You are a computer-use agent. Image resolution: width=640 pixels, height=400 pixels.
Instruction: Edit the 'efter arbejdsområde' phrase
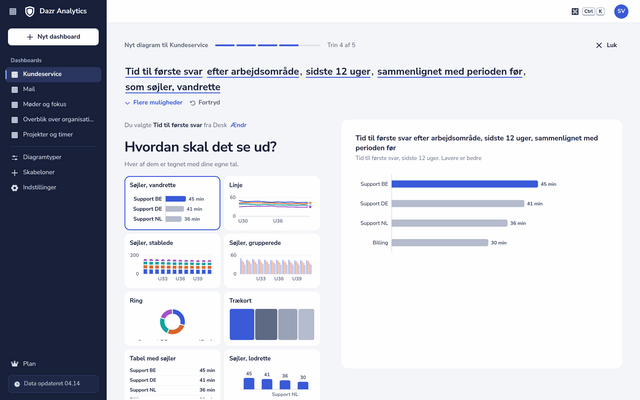[x=253, y=72]
